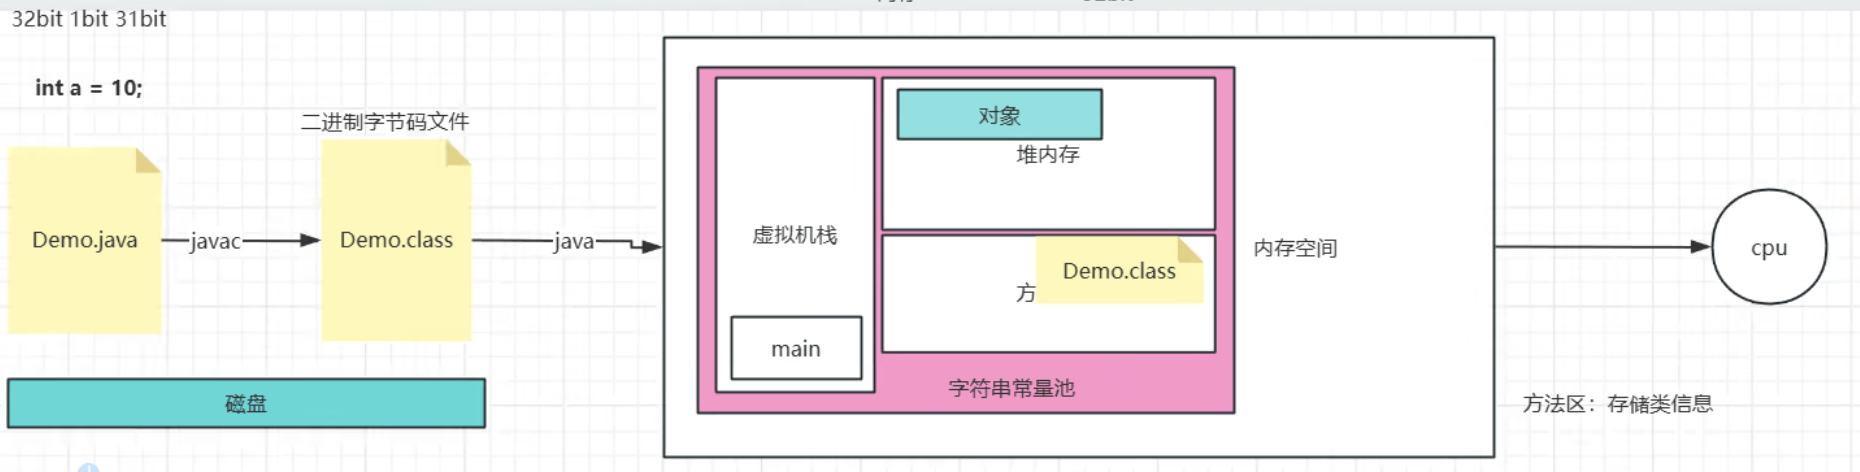1860x472 pixels.
Task: Click the 二进制字节码文件 label
Action: pyautogui.click(x=385, y=122)
